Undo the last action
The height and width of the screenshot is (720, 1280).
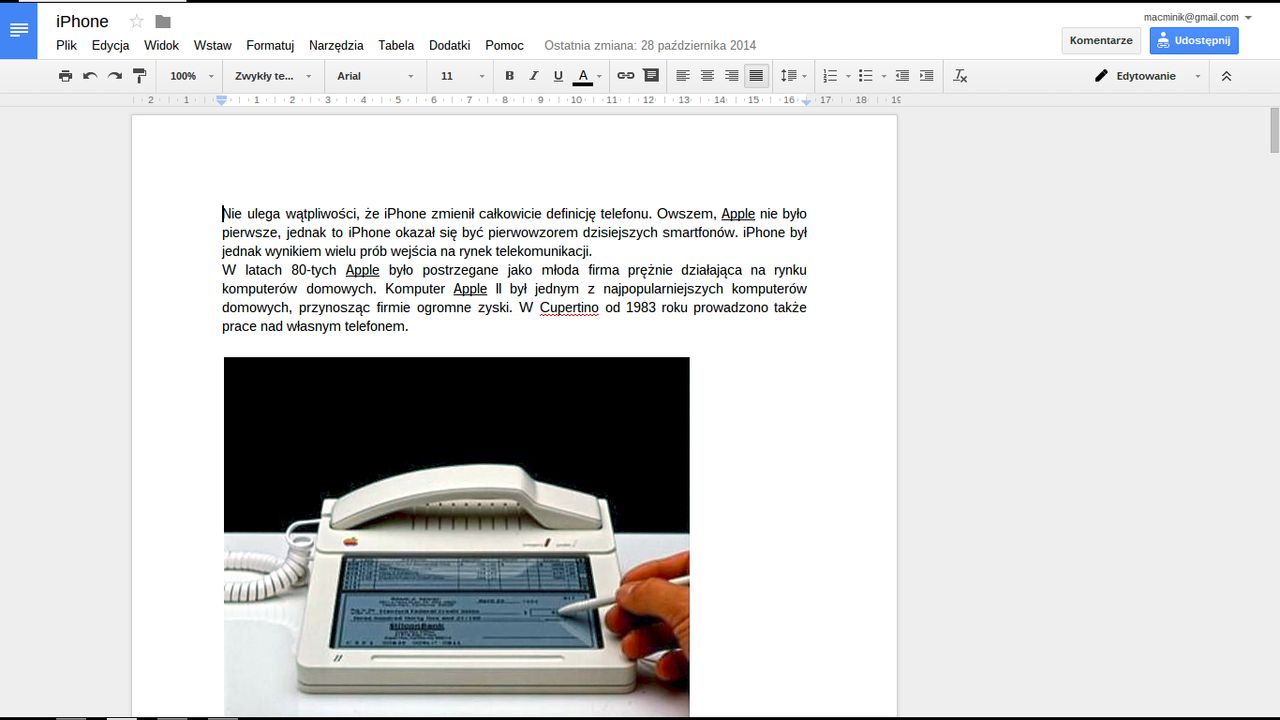[90, 76]
